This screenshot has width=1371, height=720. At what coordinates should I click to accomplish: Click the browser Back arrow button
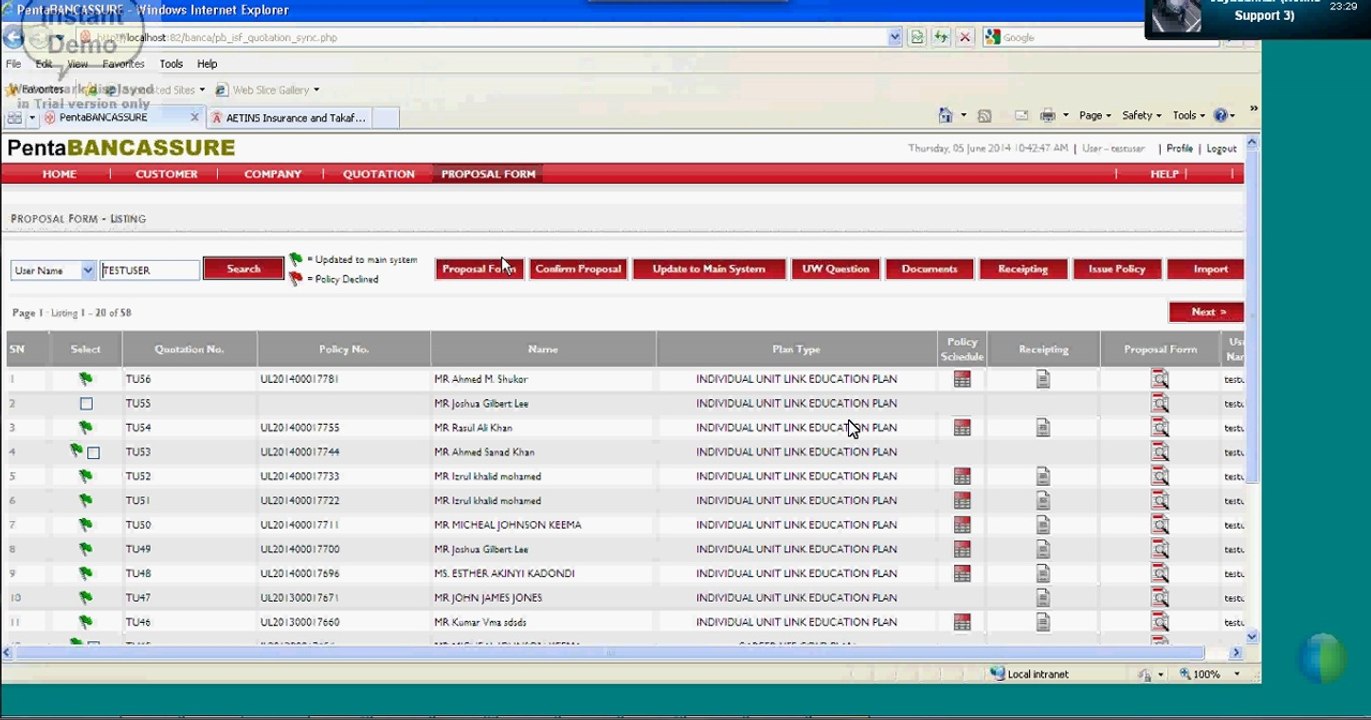tap(14, 38)
